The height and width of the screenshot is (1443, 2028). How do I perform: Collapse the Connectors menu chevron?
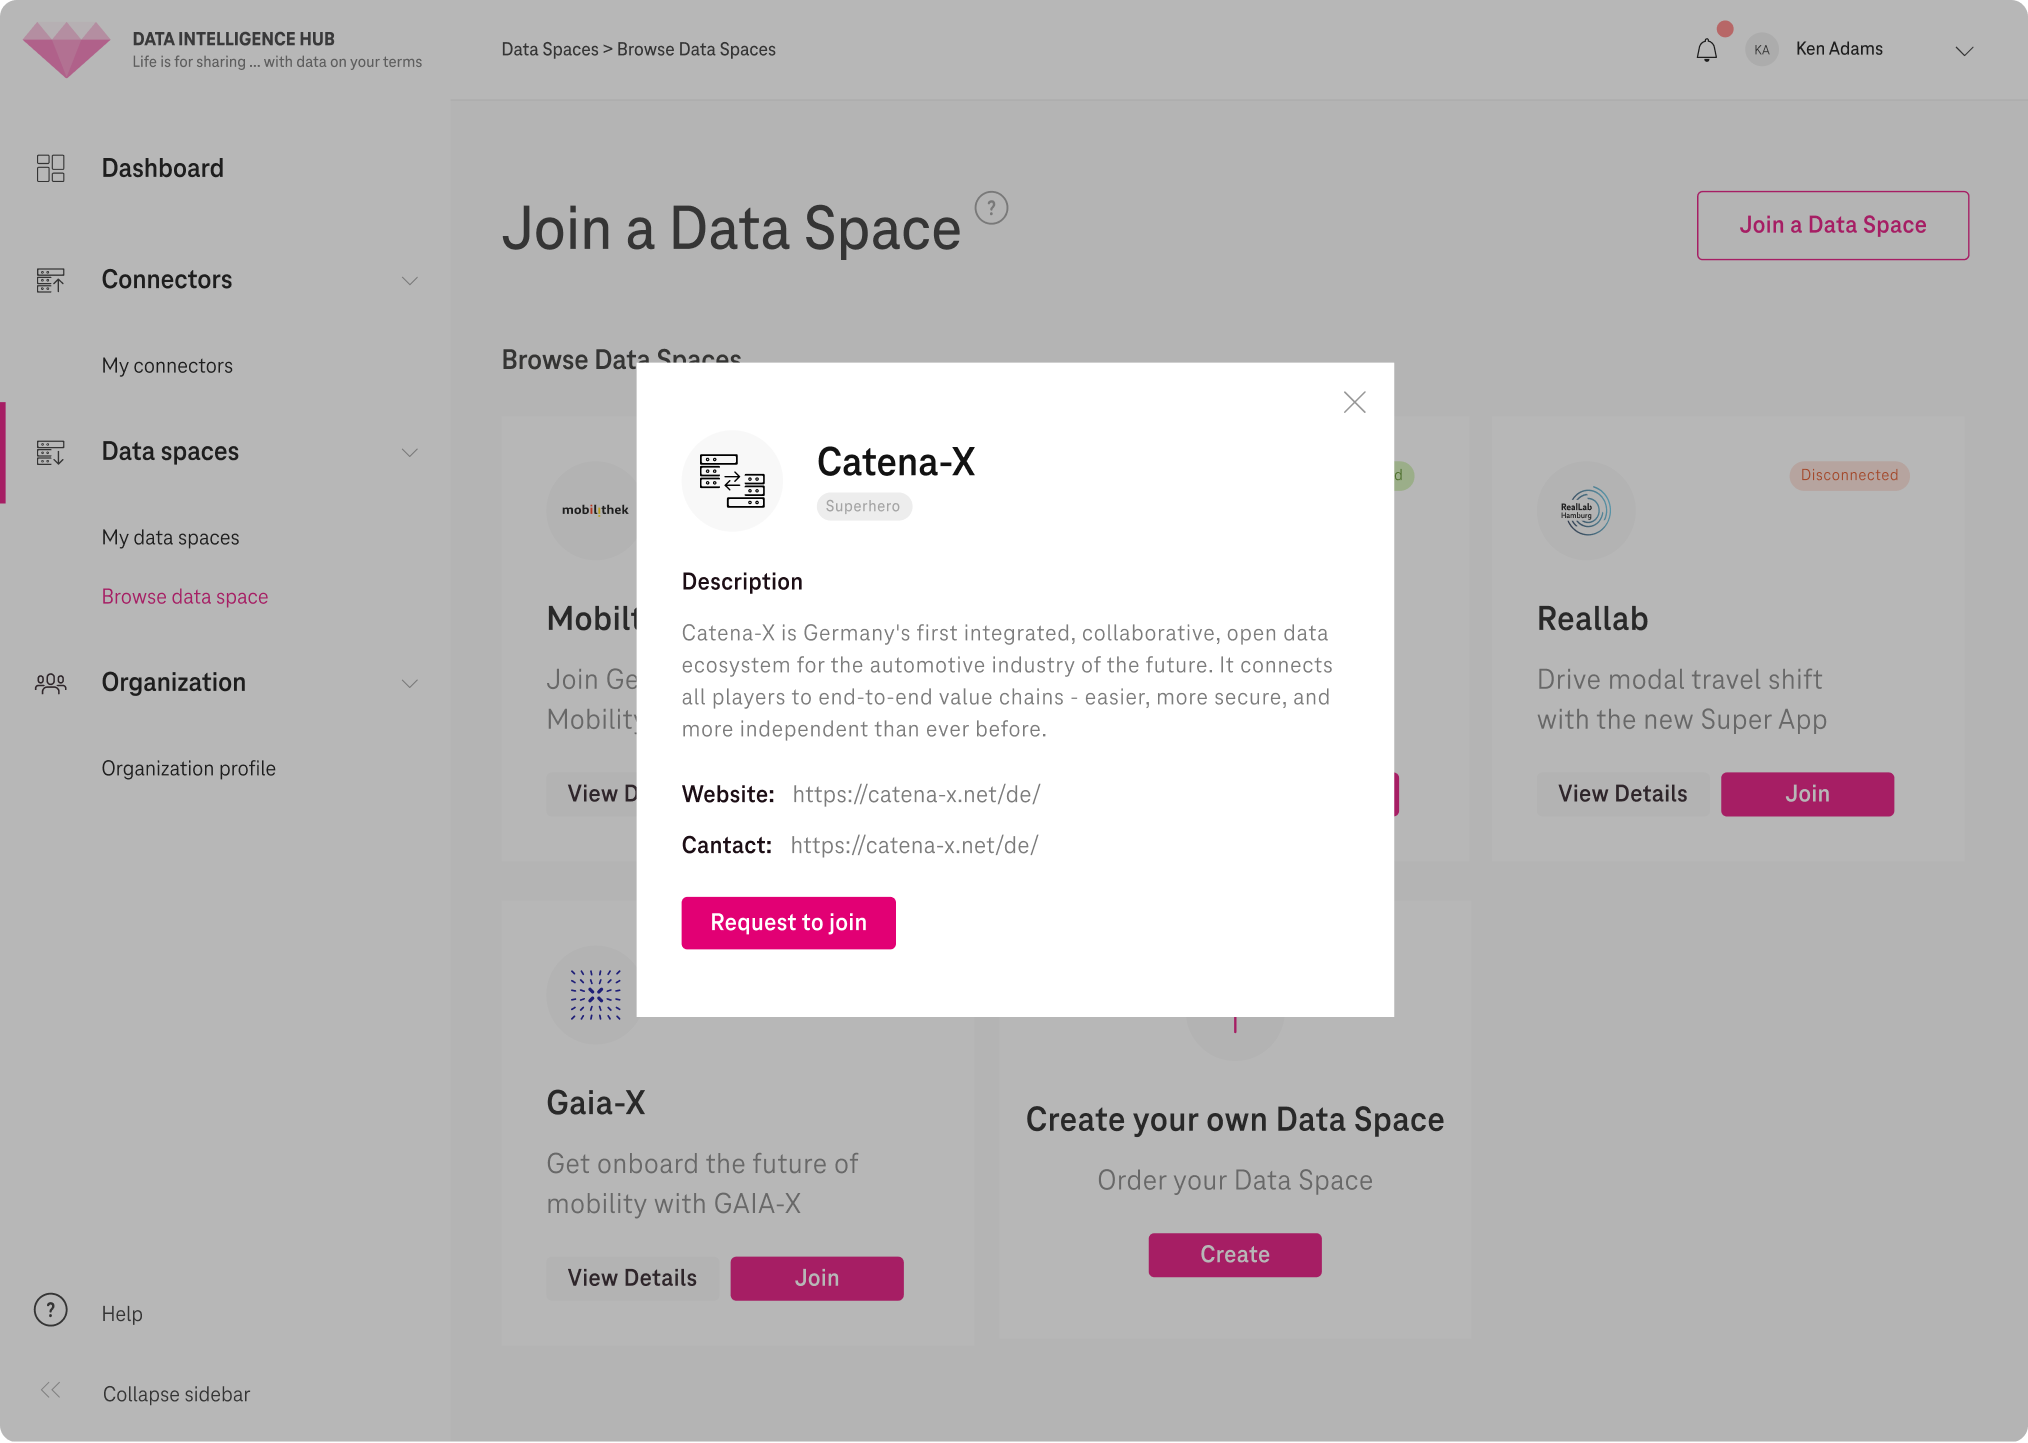point(409,281)
